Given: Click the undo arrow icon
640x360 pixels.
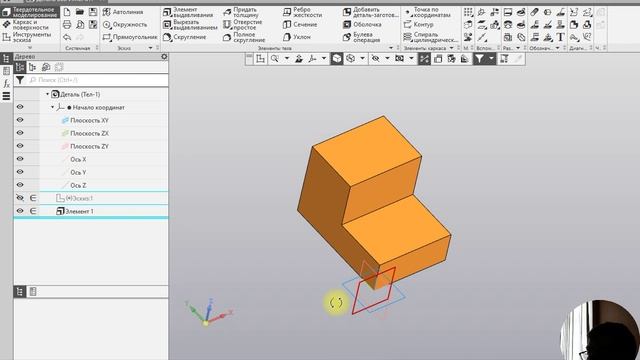Looking at the screenshot, I should [x=67, y=37].
